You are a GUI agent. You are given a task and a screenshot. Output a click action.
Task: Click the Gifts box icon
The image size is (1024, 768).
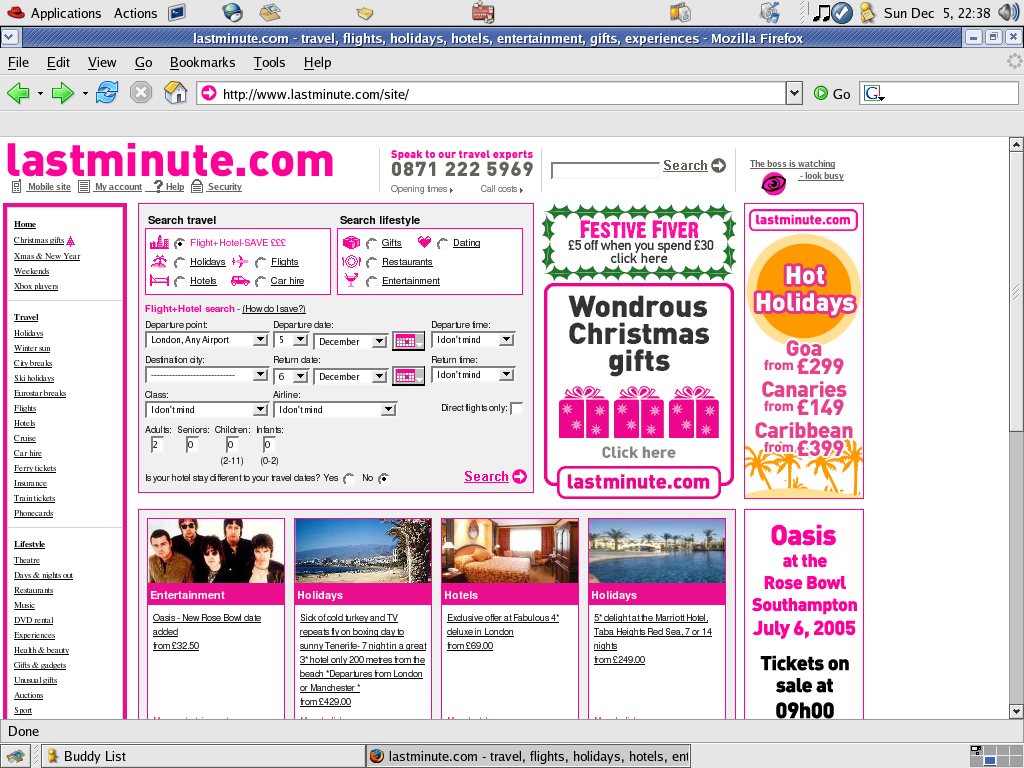[351, 242]
